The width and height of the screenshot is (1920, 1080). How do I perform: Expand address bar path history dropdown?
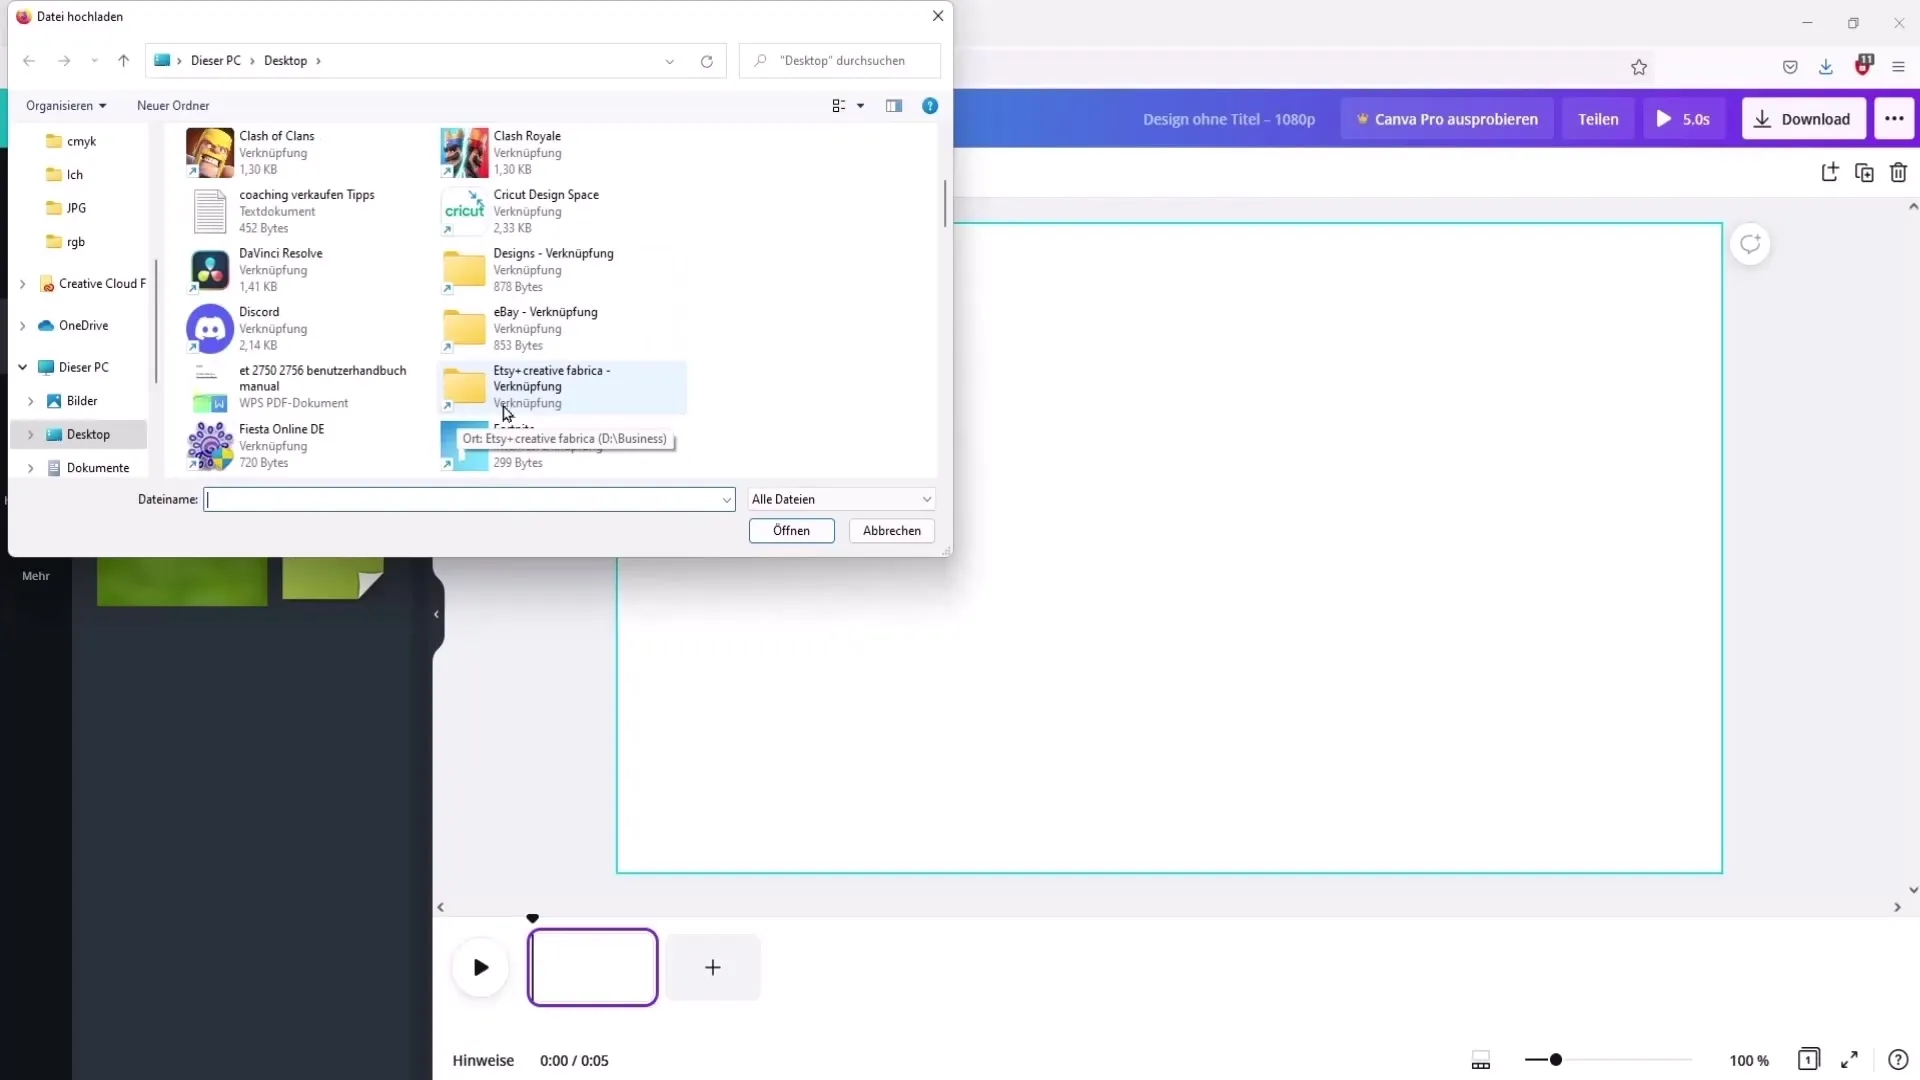[669, 61]
